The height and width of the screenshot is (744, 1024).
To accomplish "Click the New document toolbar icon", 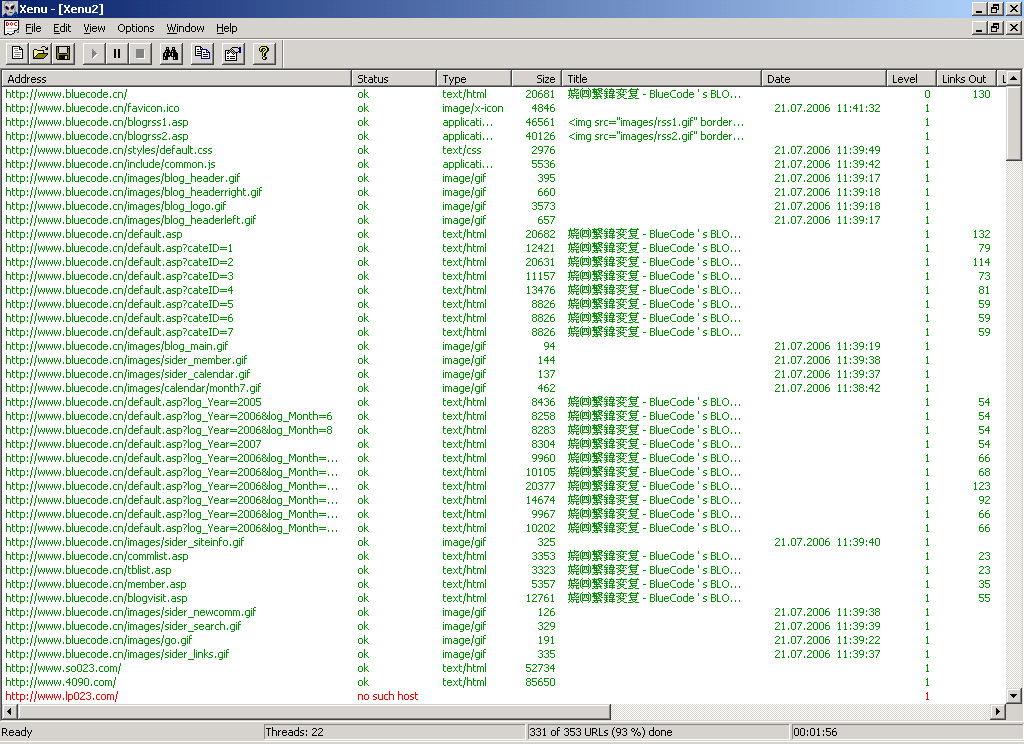I will pos(18,54).
